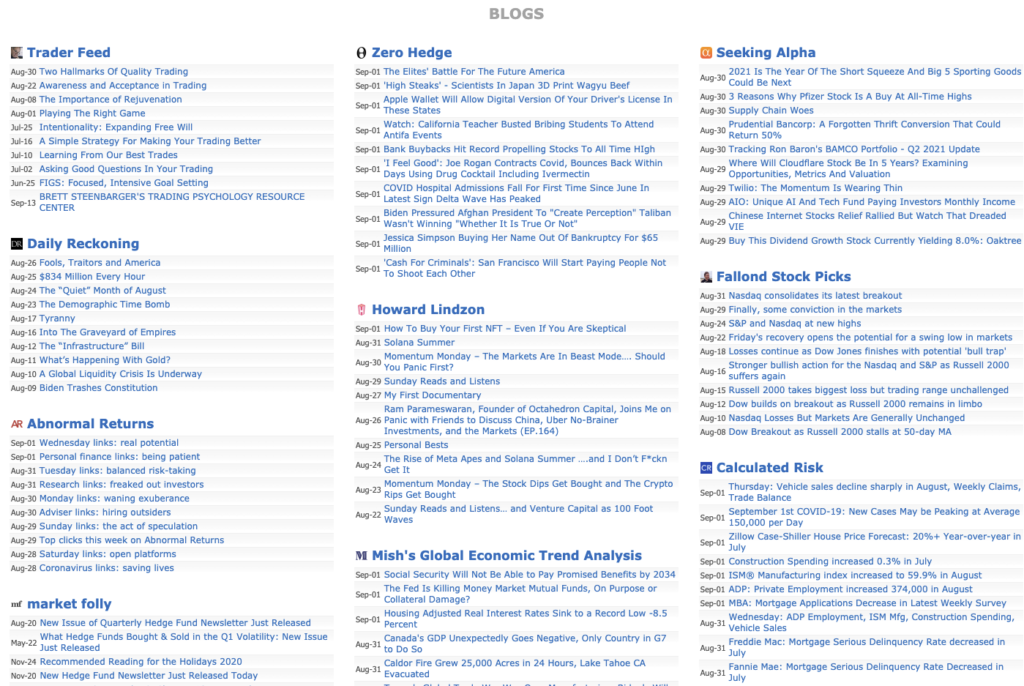Click the Howard Lindzon favicon icon

pyautogui.click(x=361, y=310)
